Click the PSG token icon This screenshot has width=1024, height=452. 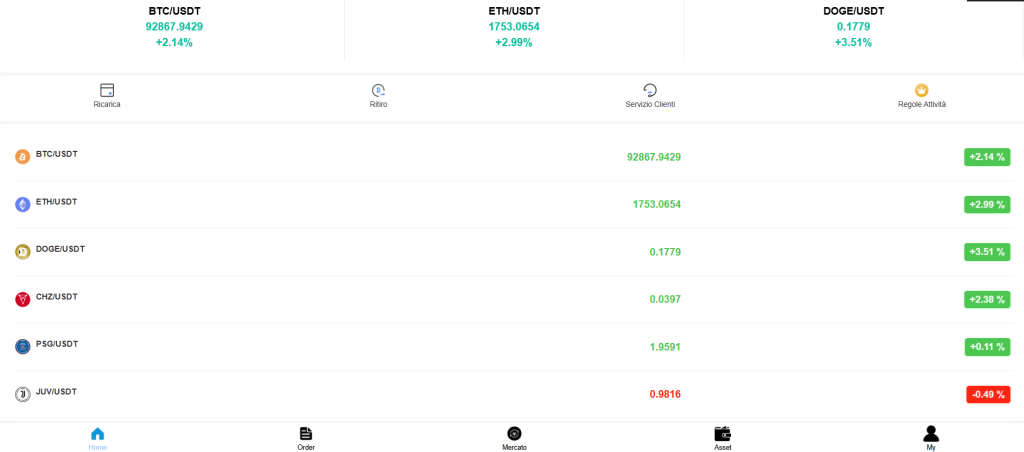(x=23, y=347)
